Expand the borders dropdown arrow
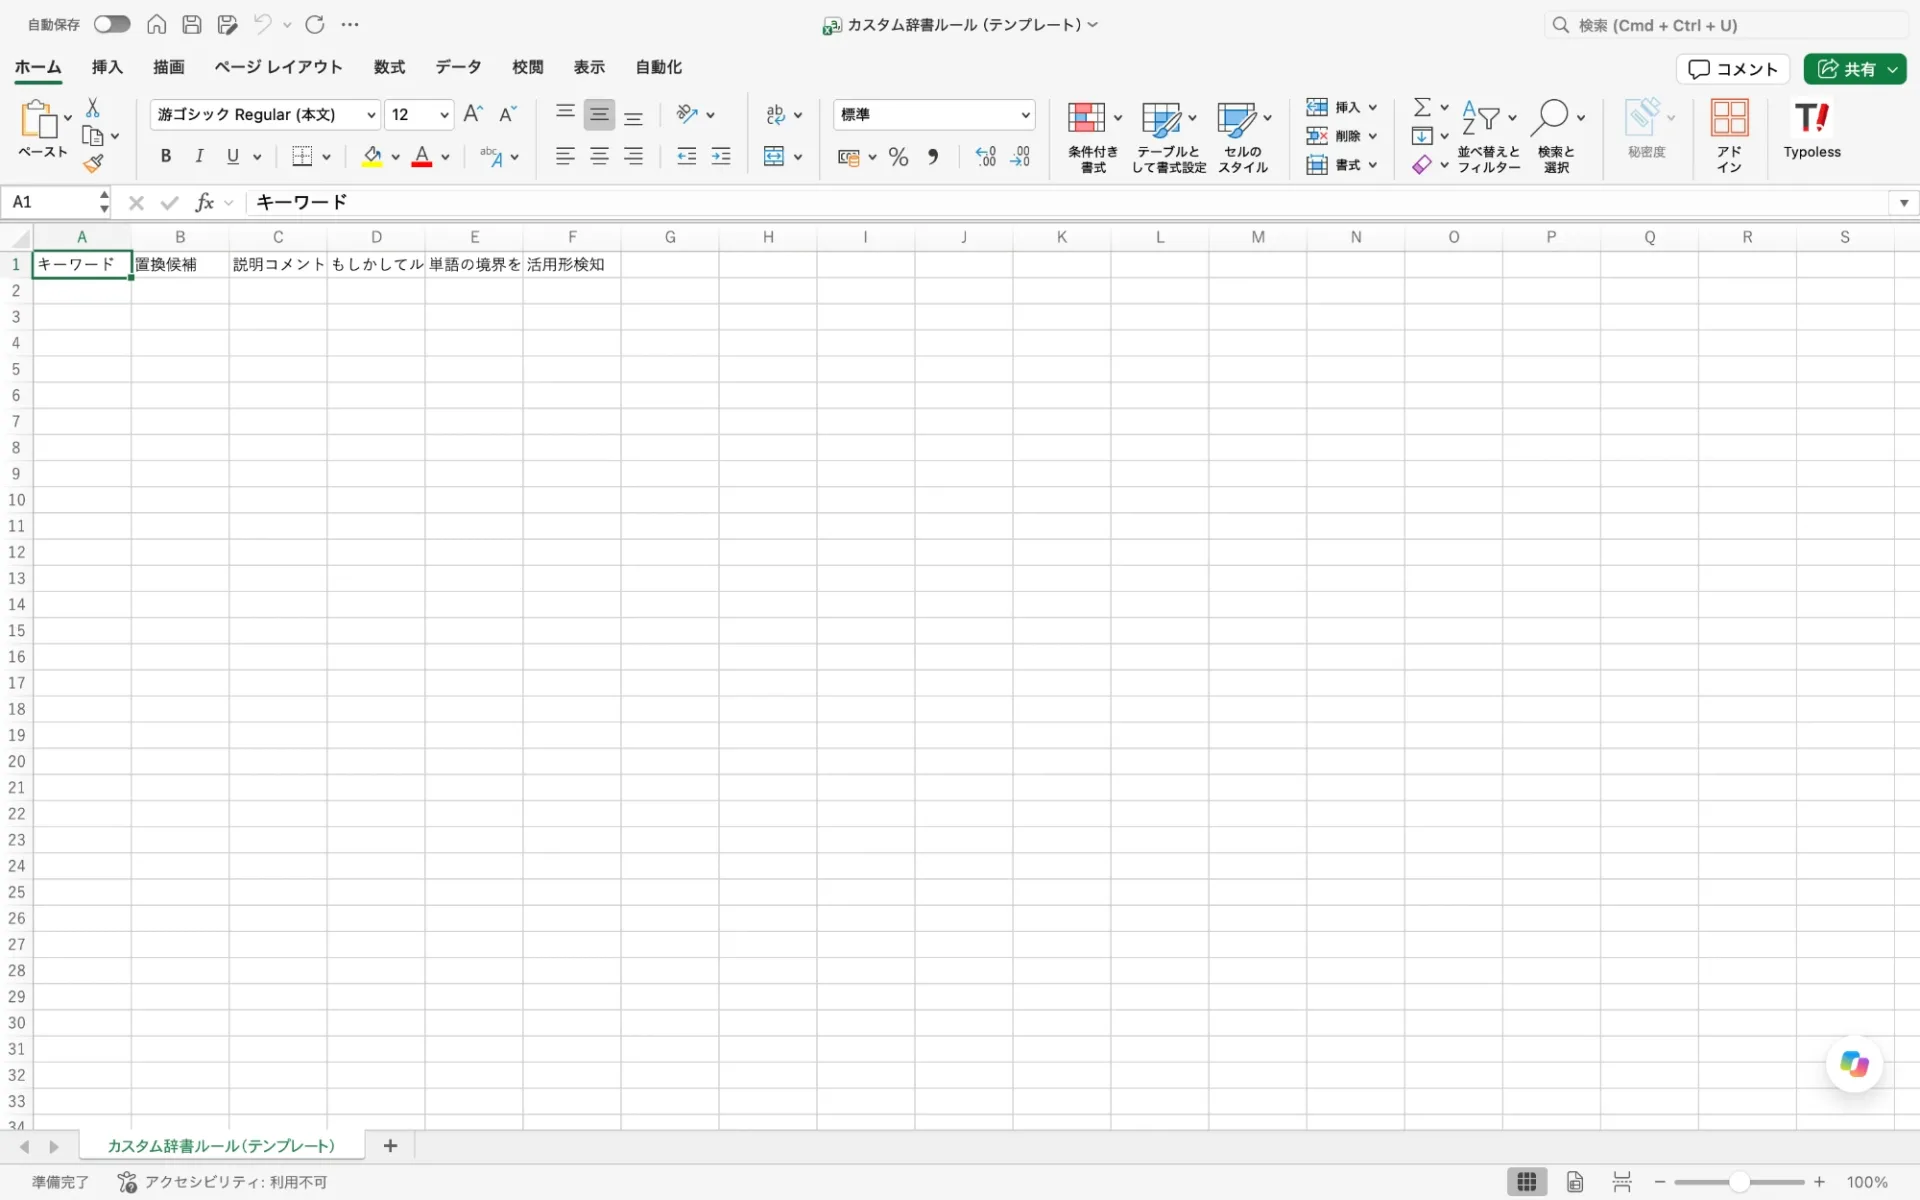The width and height of the screenshot is (1920, 1200). (x=327, y=157)
